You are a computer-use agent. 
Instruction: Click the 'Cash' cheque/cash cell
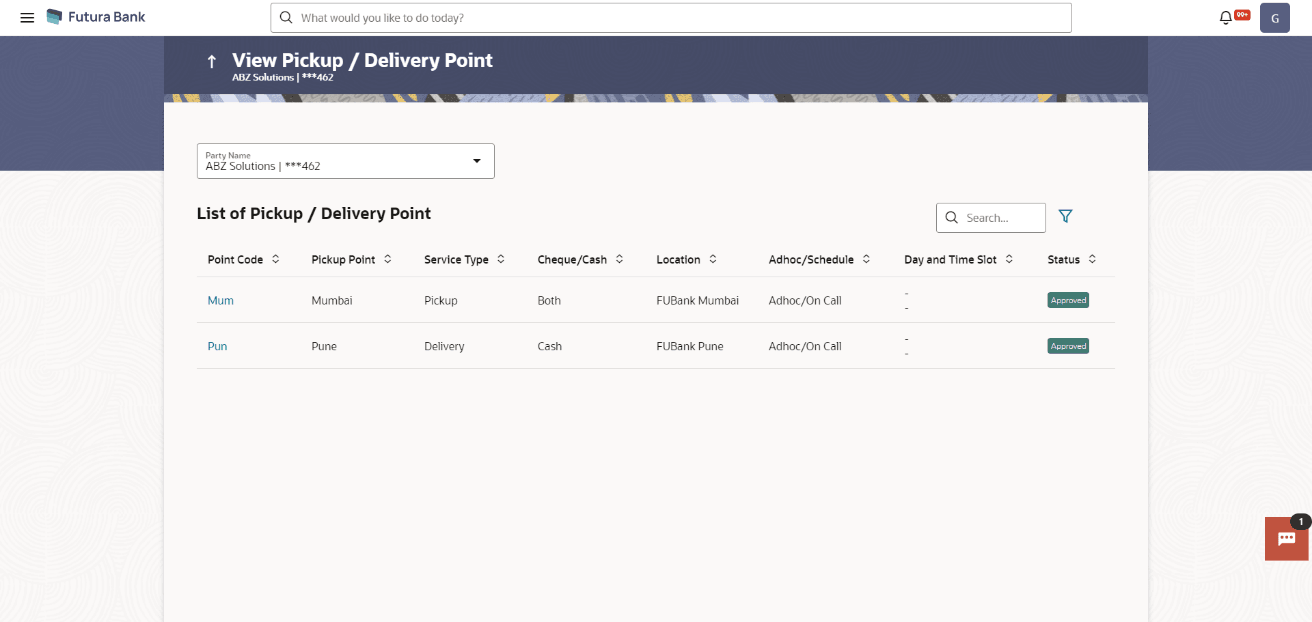point(550,346)
